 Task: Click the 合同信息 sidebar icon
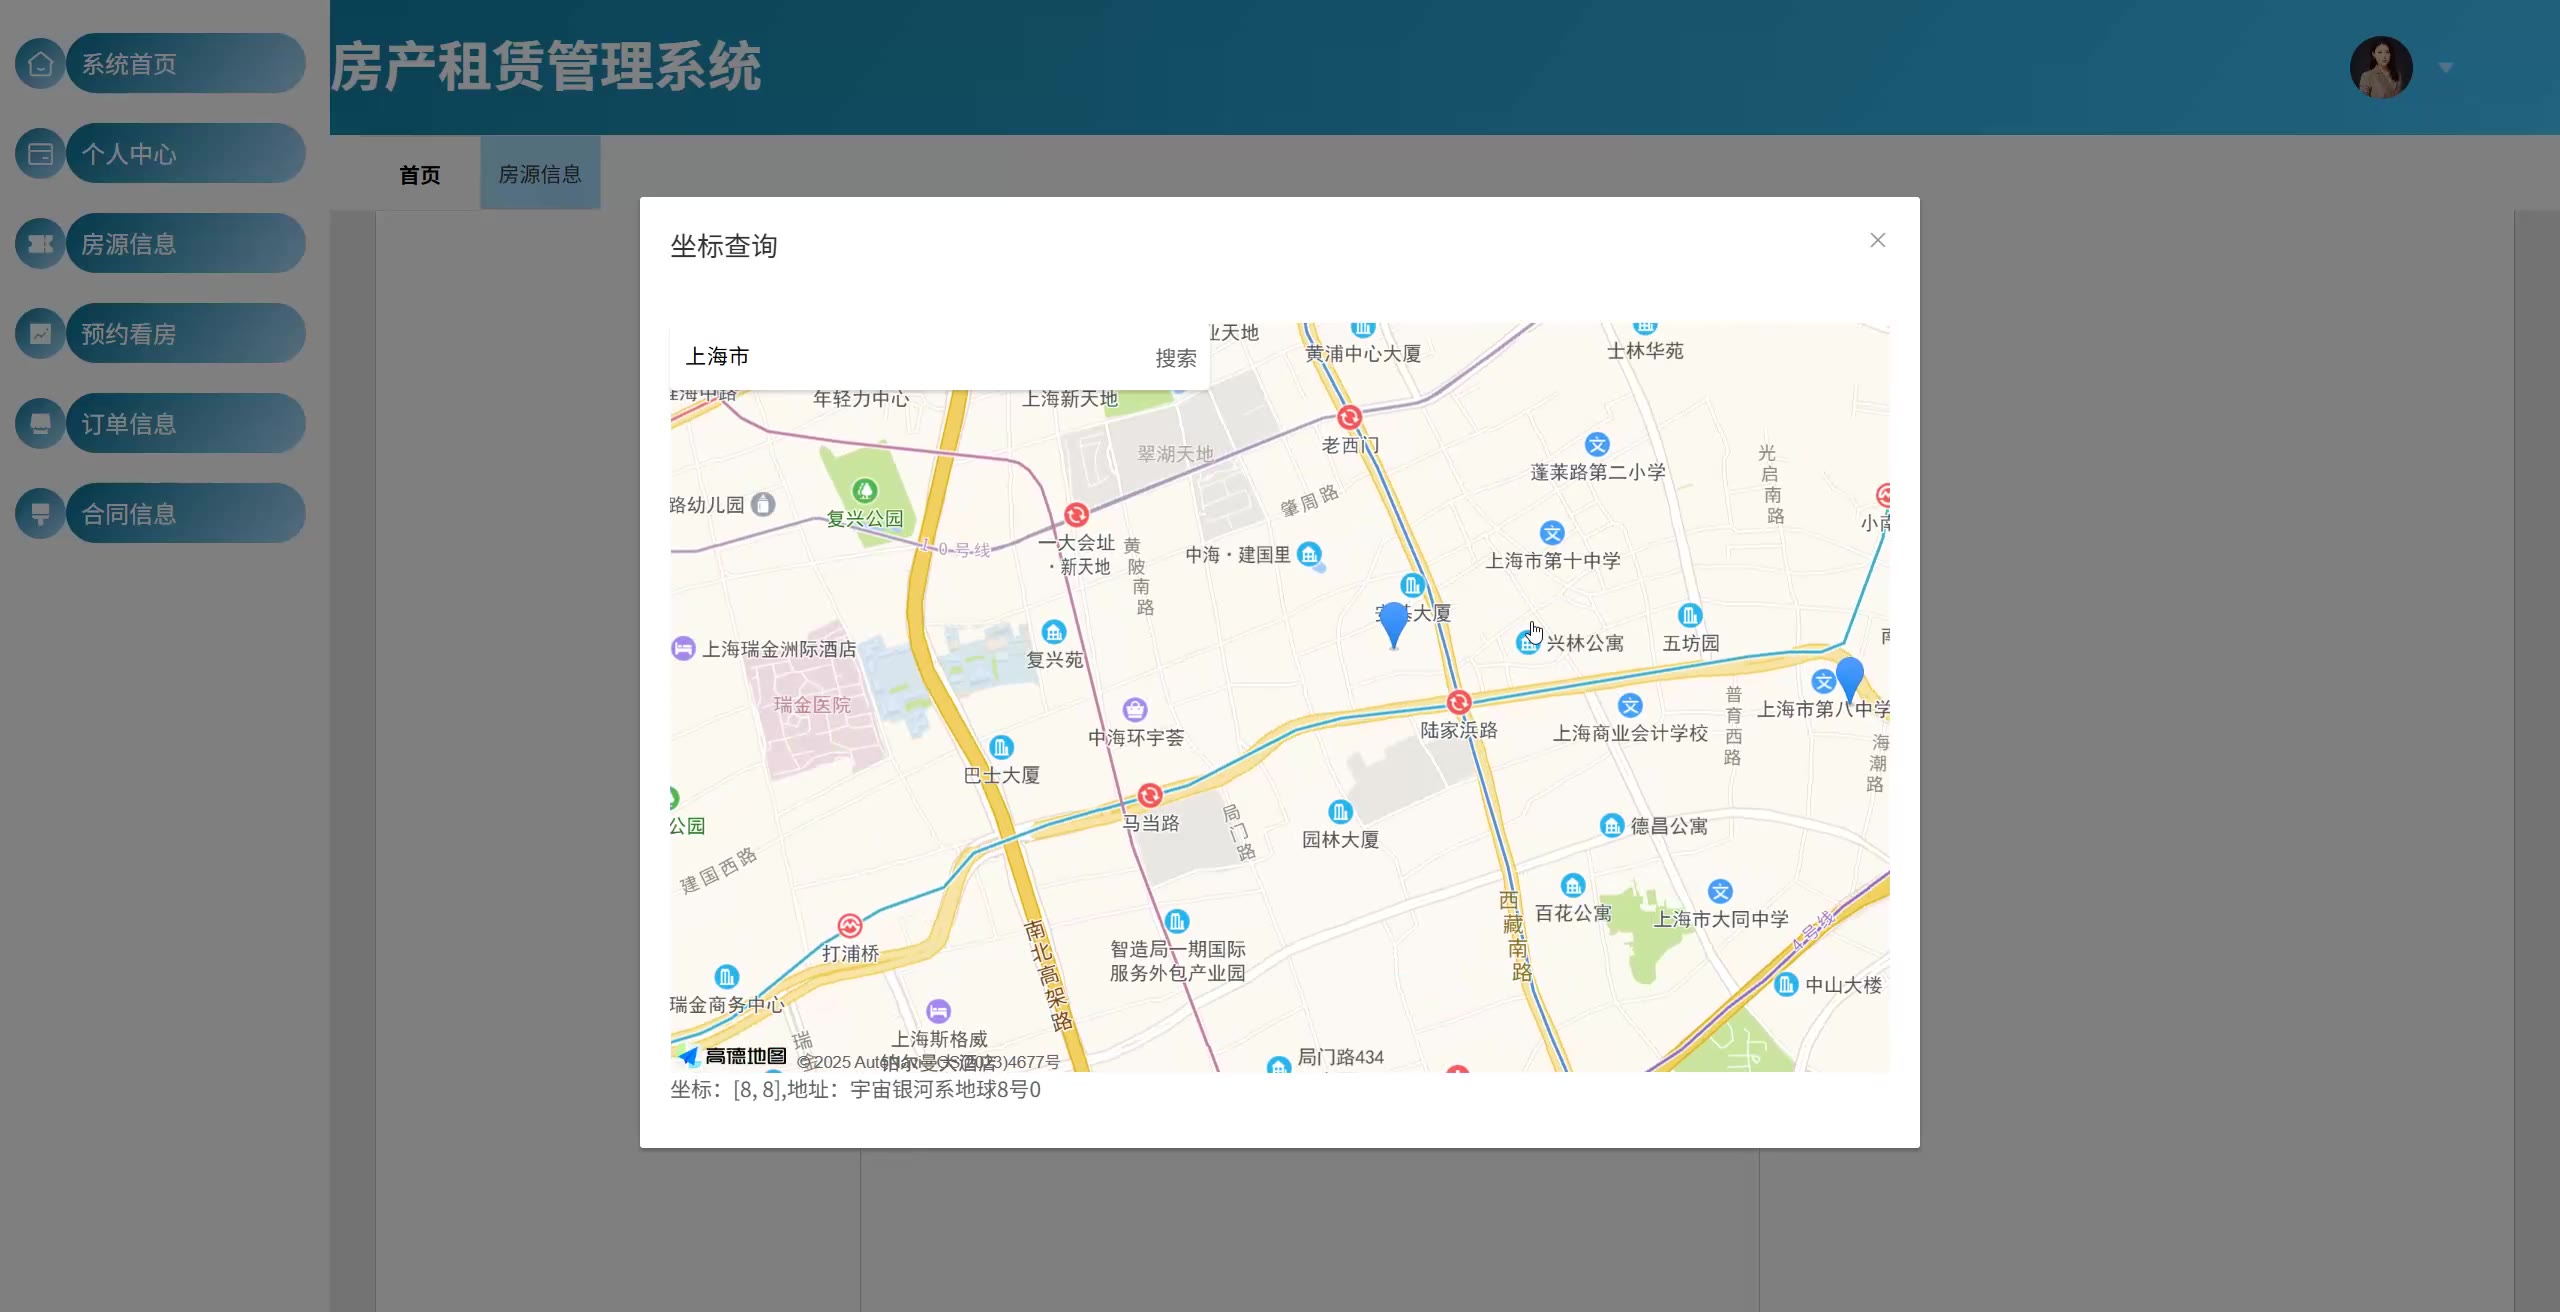40,514
